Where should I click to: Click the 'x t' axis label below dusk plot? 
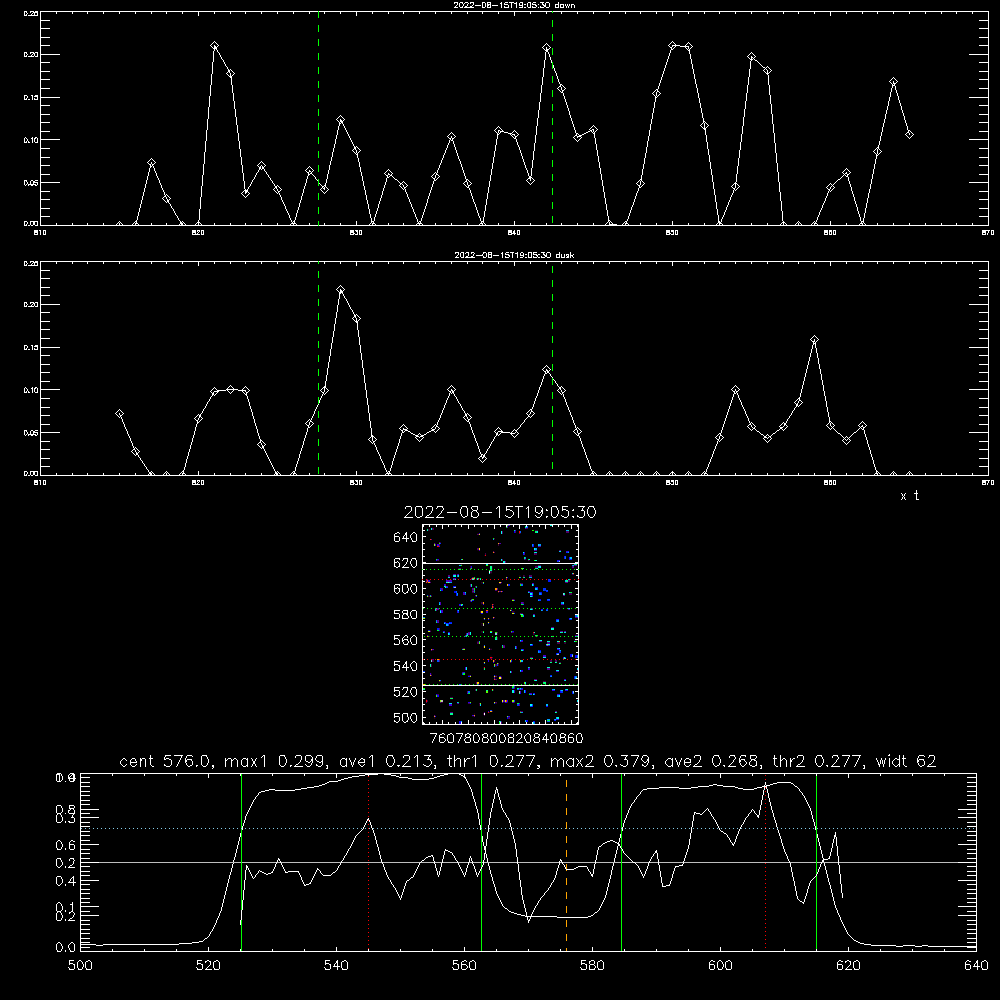coord(910,496)
